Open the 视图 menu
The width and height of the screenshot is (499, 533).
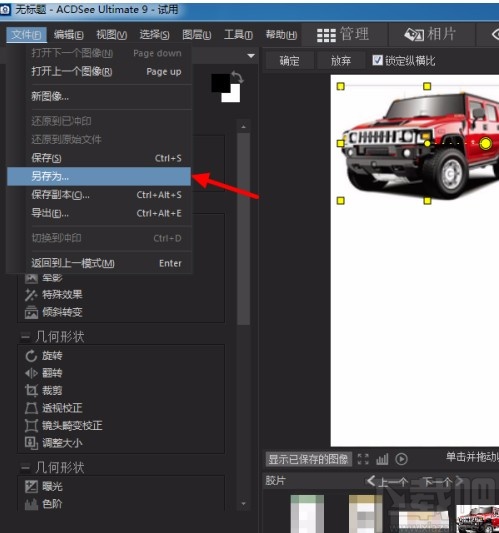click(x=111, y=35)
